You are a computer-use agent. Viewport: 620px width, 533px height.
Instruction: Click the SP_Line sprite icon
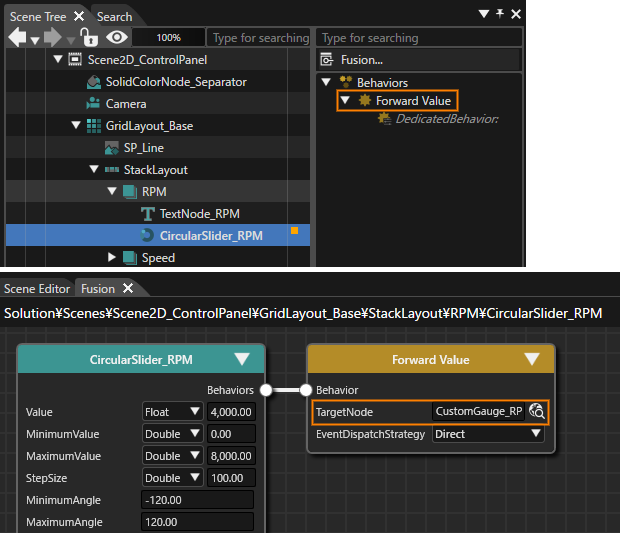pyautogui.click(x=112, y=148)
